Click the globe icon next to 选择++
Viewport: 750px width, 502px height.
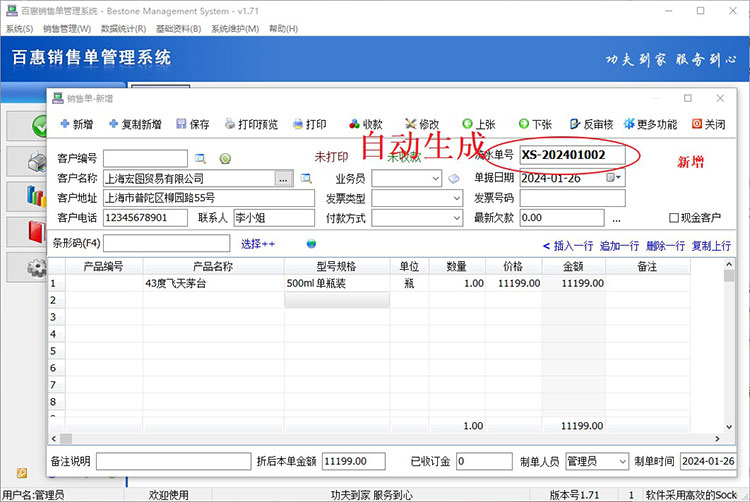pos(311,243)
